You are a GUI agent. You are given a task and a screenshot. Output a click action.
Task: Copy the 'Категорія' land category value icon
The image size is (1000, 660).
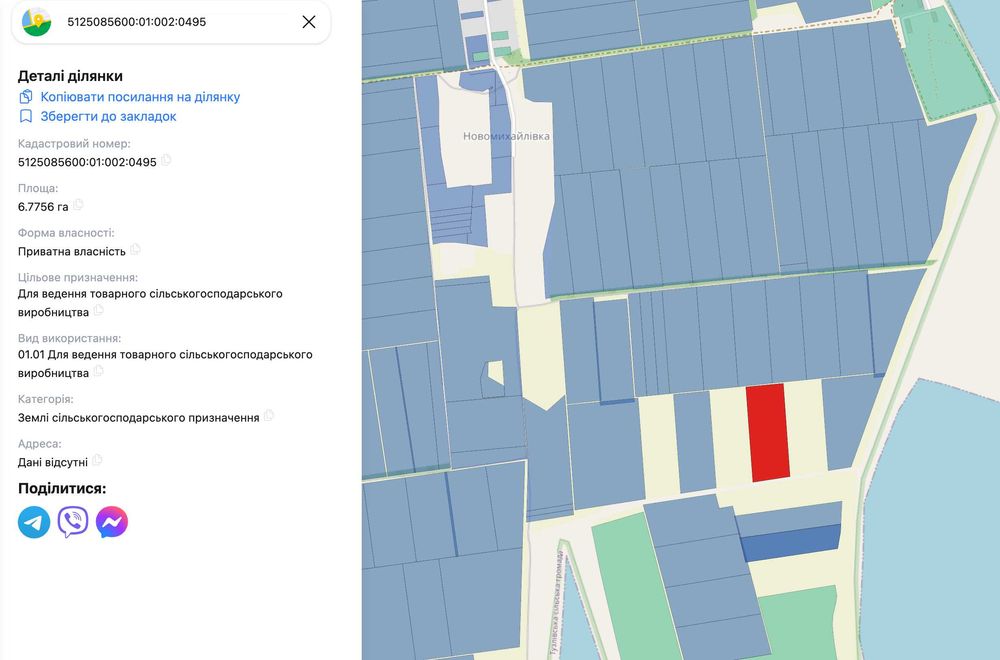(x=268, y=416)
